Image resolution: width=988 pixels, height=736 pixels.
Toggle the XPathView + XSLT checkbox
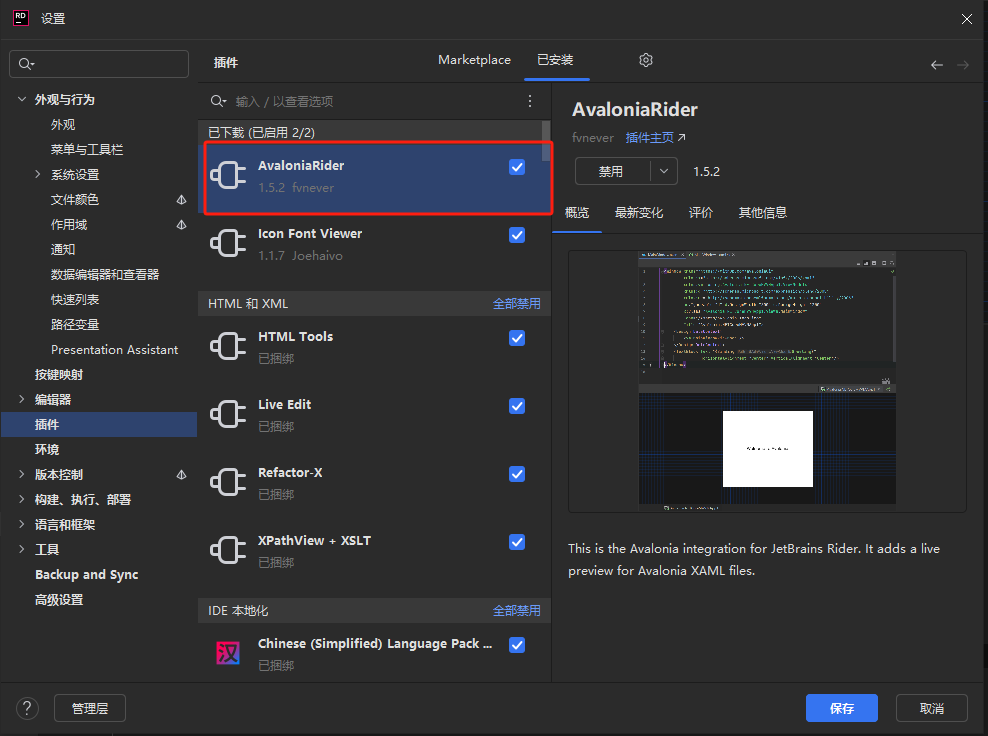coord(517,543)
